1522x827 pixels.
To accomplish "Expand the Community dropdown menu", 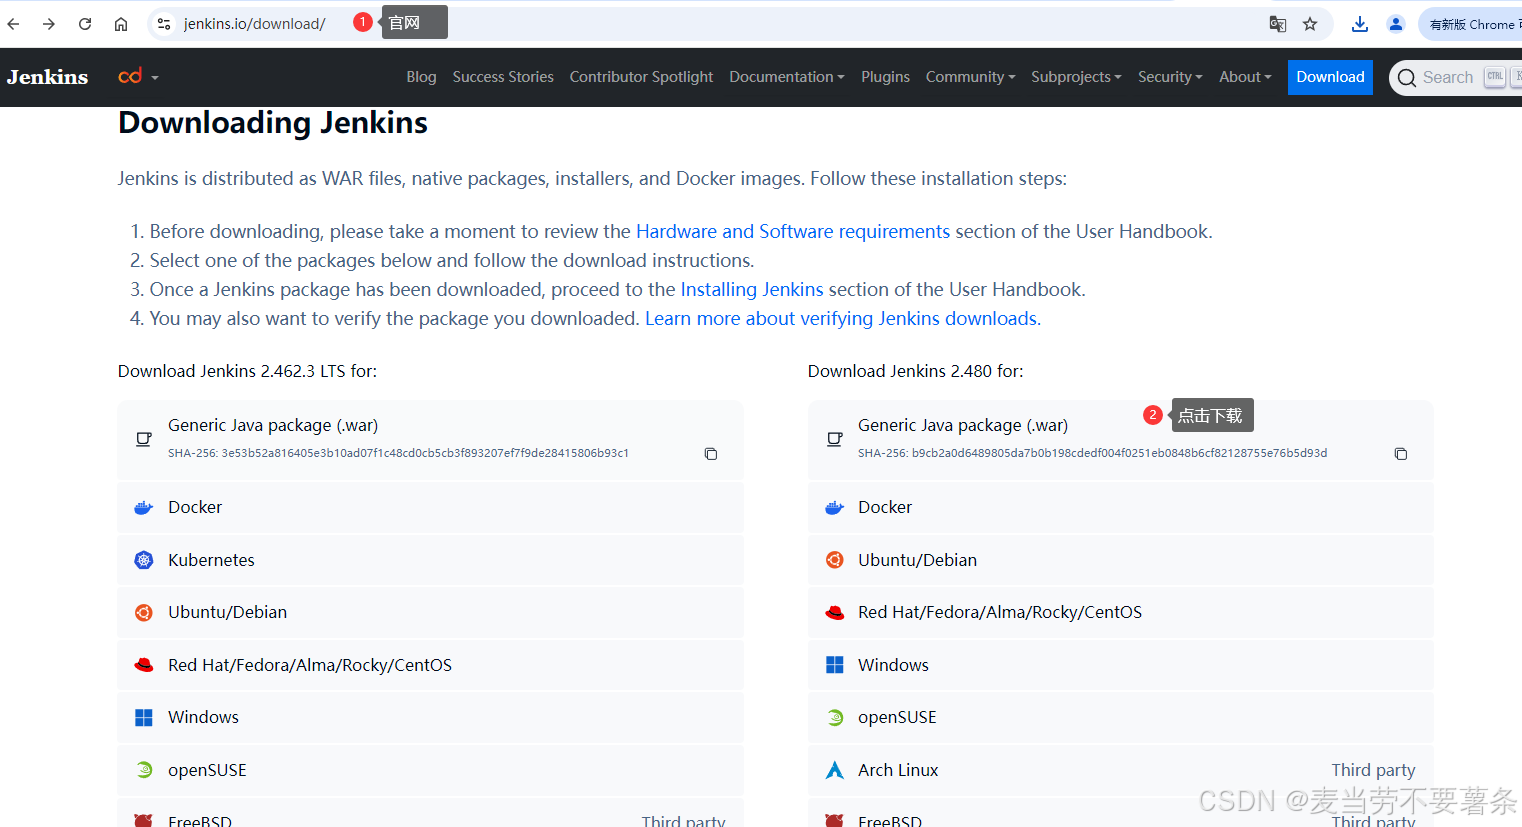I will coord(970,77).
